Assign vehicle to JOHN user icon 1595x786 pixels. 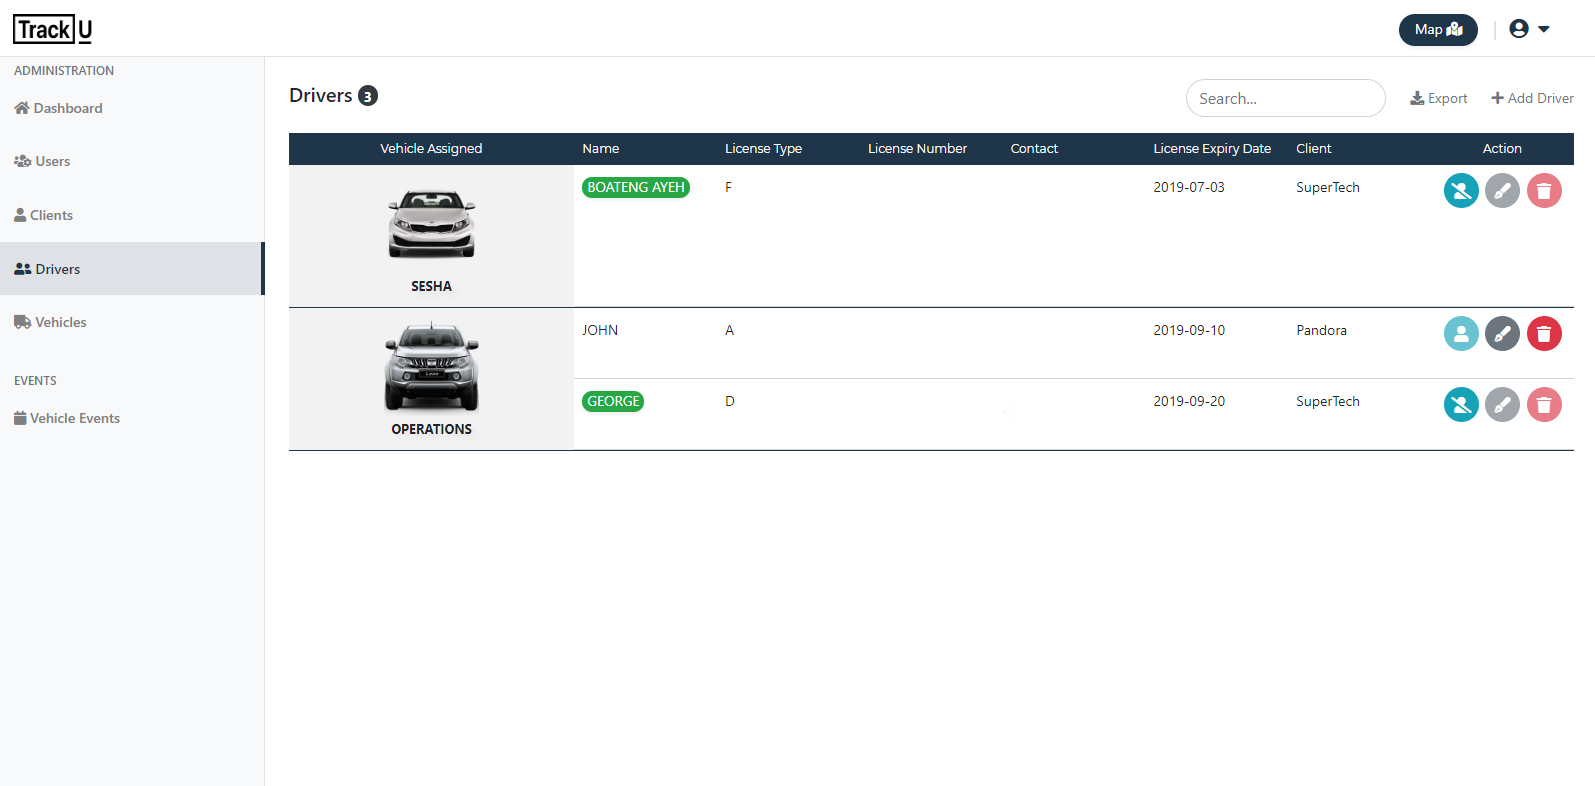[1461, 334]
